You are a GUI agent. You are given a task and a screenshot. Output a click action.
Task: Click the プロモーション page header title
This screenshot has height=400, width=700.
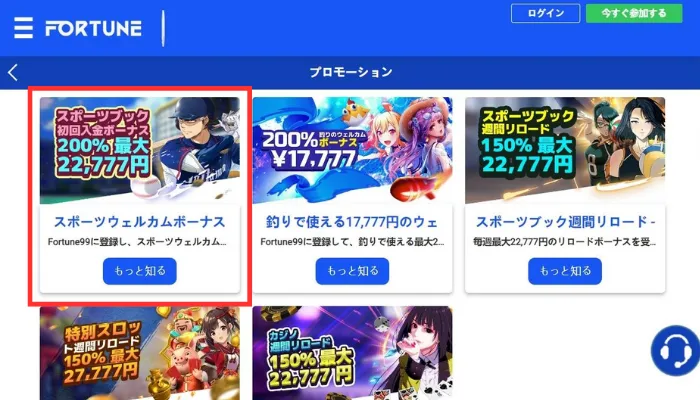pyautogui.click(x=351, y=72)
